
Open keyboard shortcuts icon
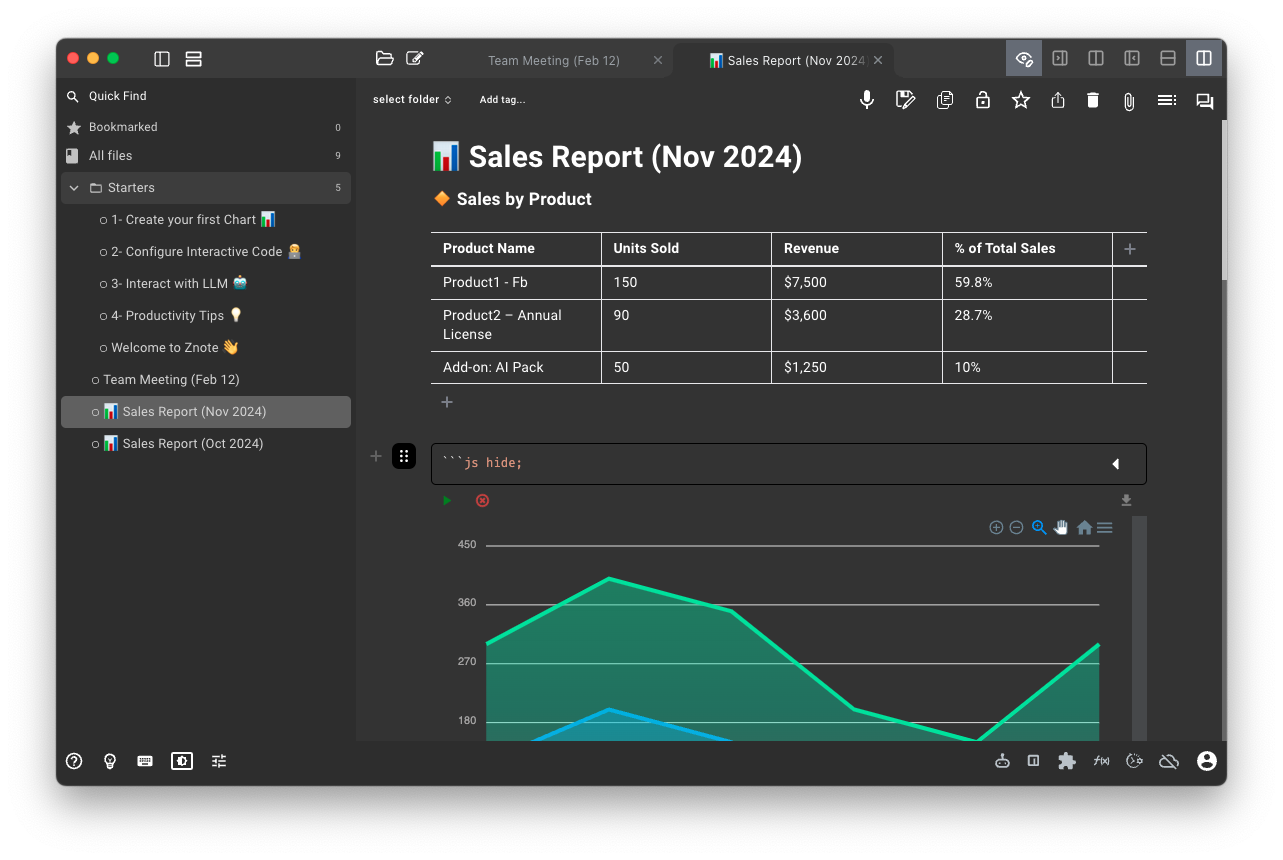(x=145, y=761)
